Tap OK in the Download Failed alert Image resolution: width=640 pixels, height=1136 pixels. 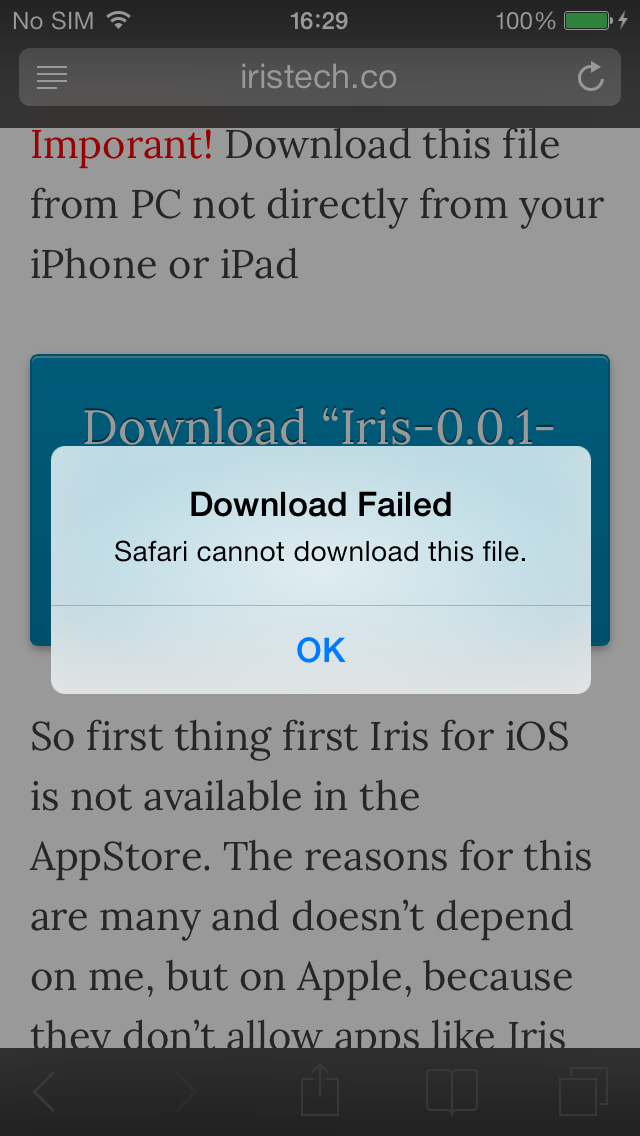320,650
